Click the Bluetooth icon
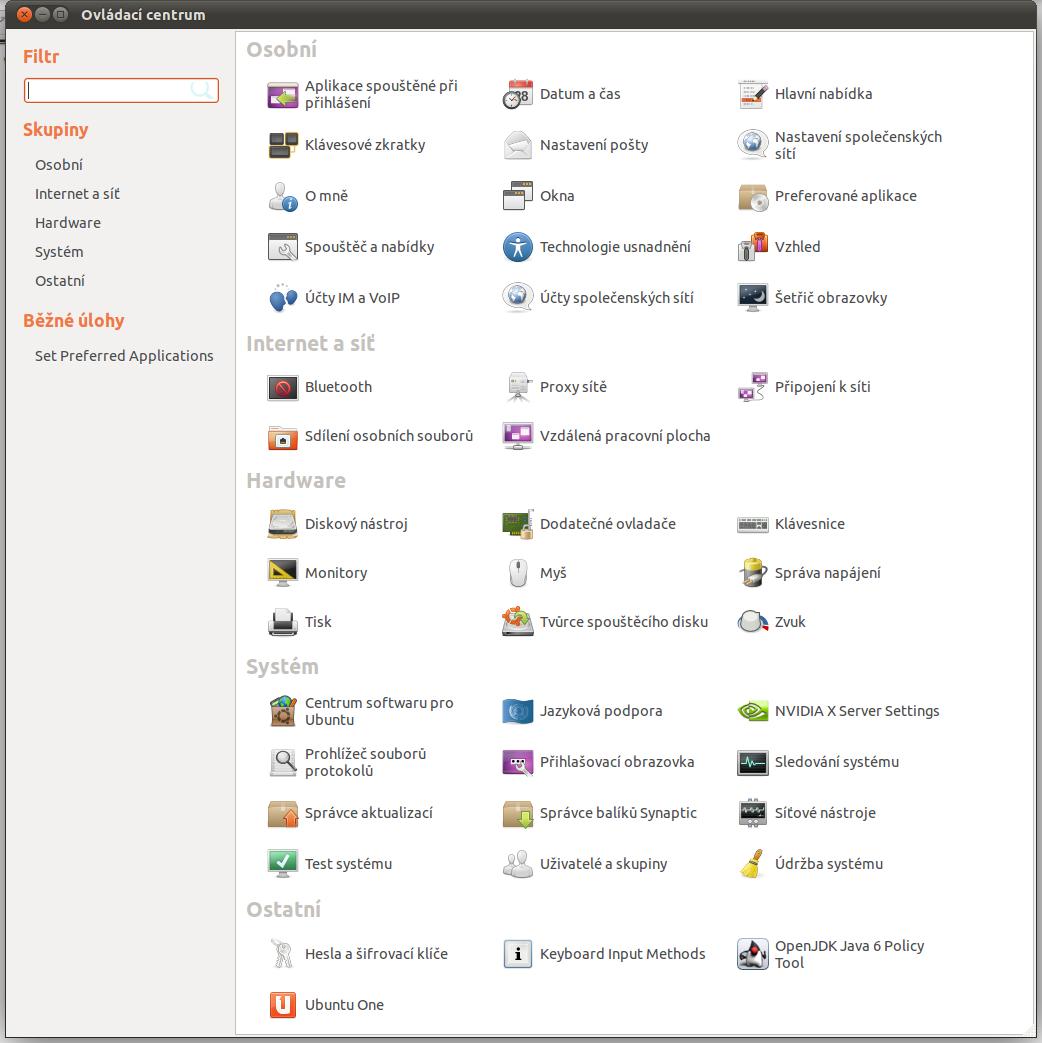Image resolution: width=1042 pixels, height=1043 pixels. point(283,387)
